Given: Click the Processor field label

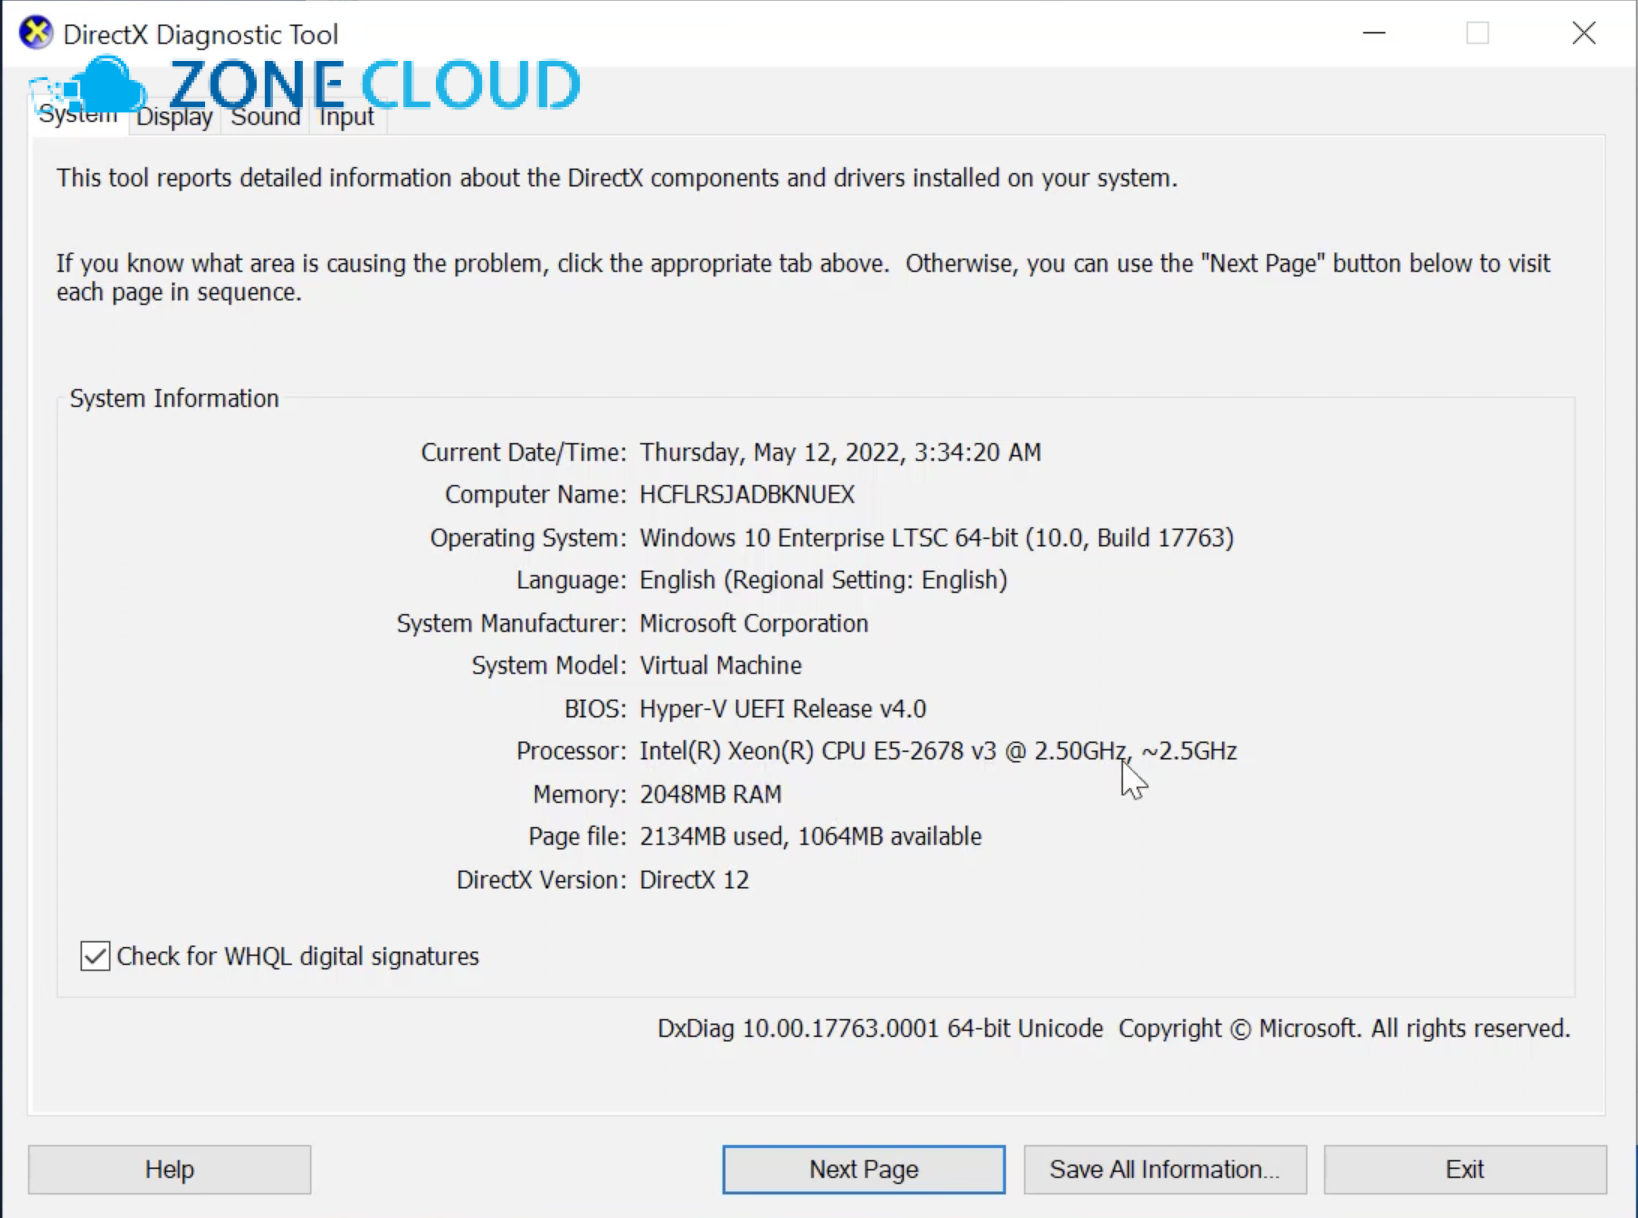Looking at the screenshot, I should pyautogui.click(x=571, y=751).
